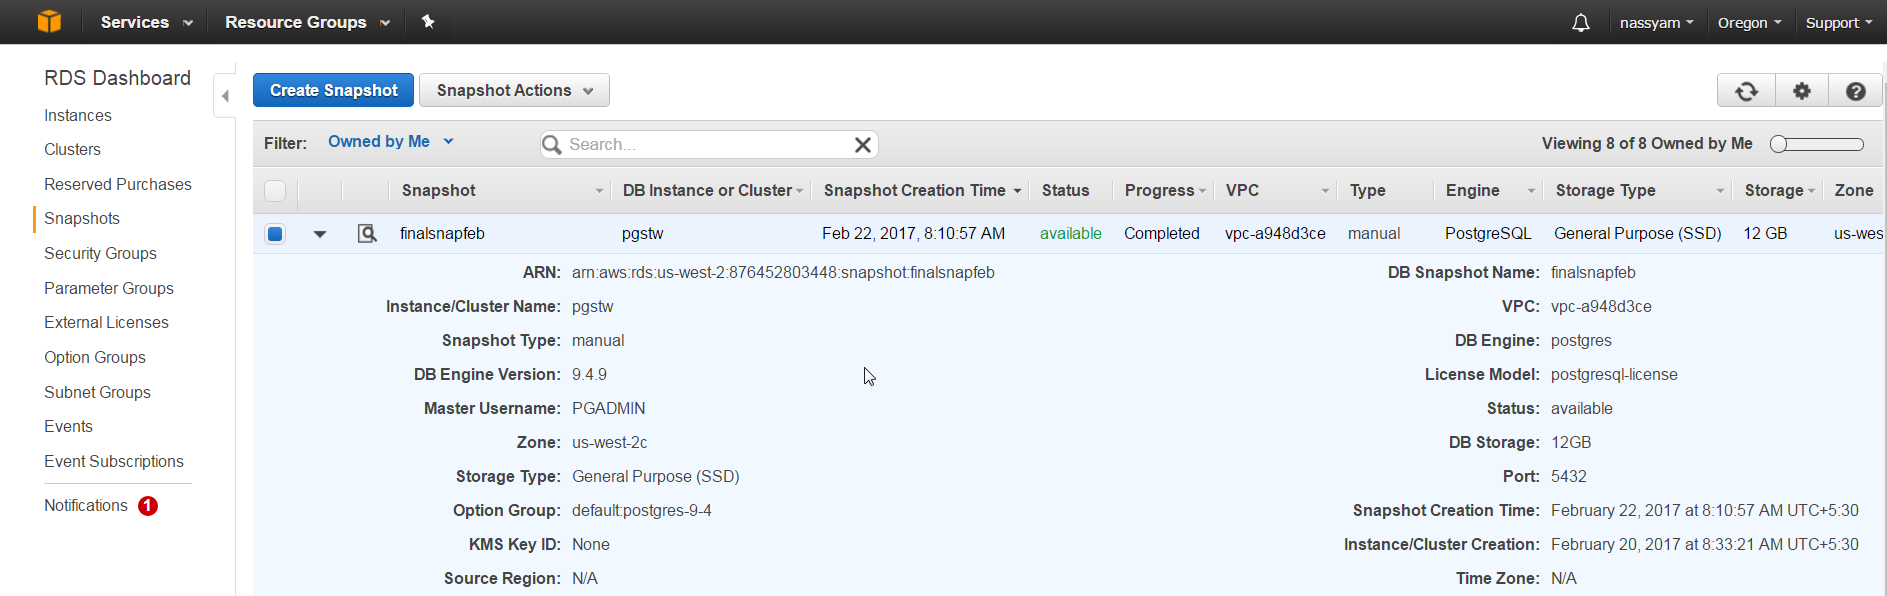Click the VPC column header
The height and width of the screenshot is (596, 1887).
point(1242,190)
